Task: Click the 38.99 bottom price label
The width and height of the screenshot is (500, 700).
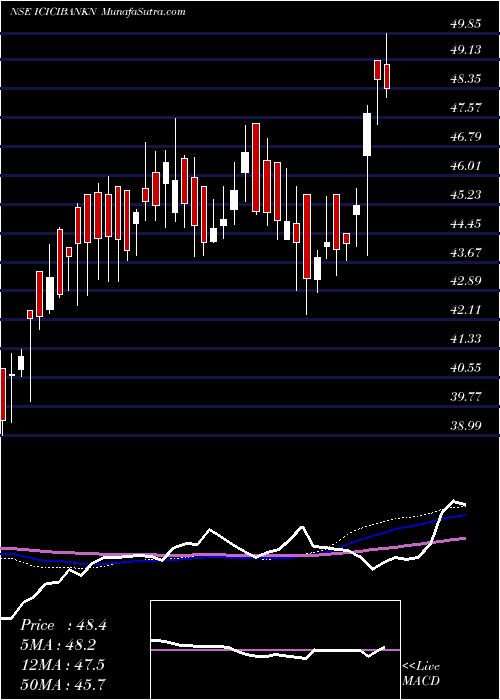Action: click(466, 426)
